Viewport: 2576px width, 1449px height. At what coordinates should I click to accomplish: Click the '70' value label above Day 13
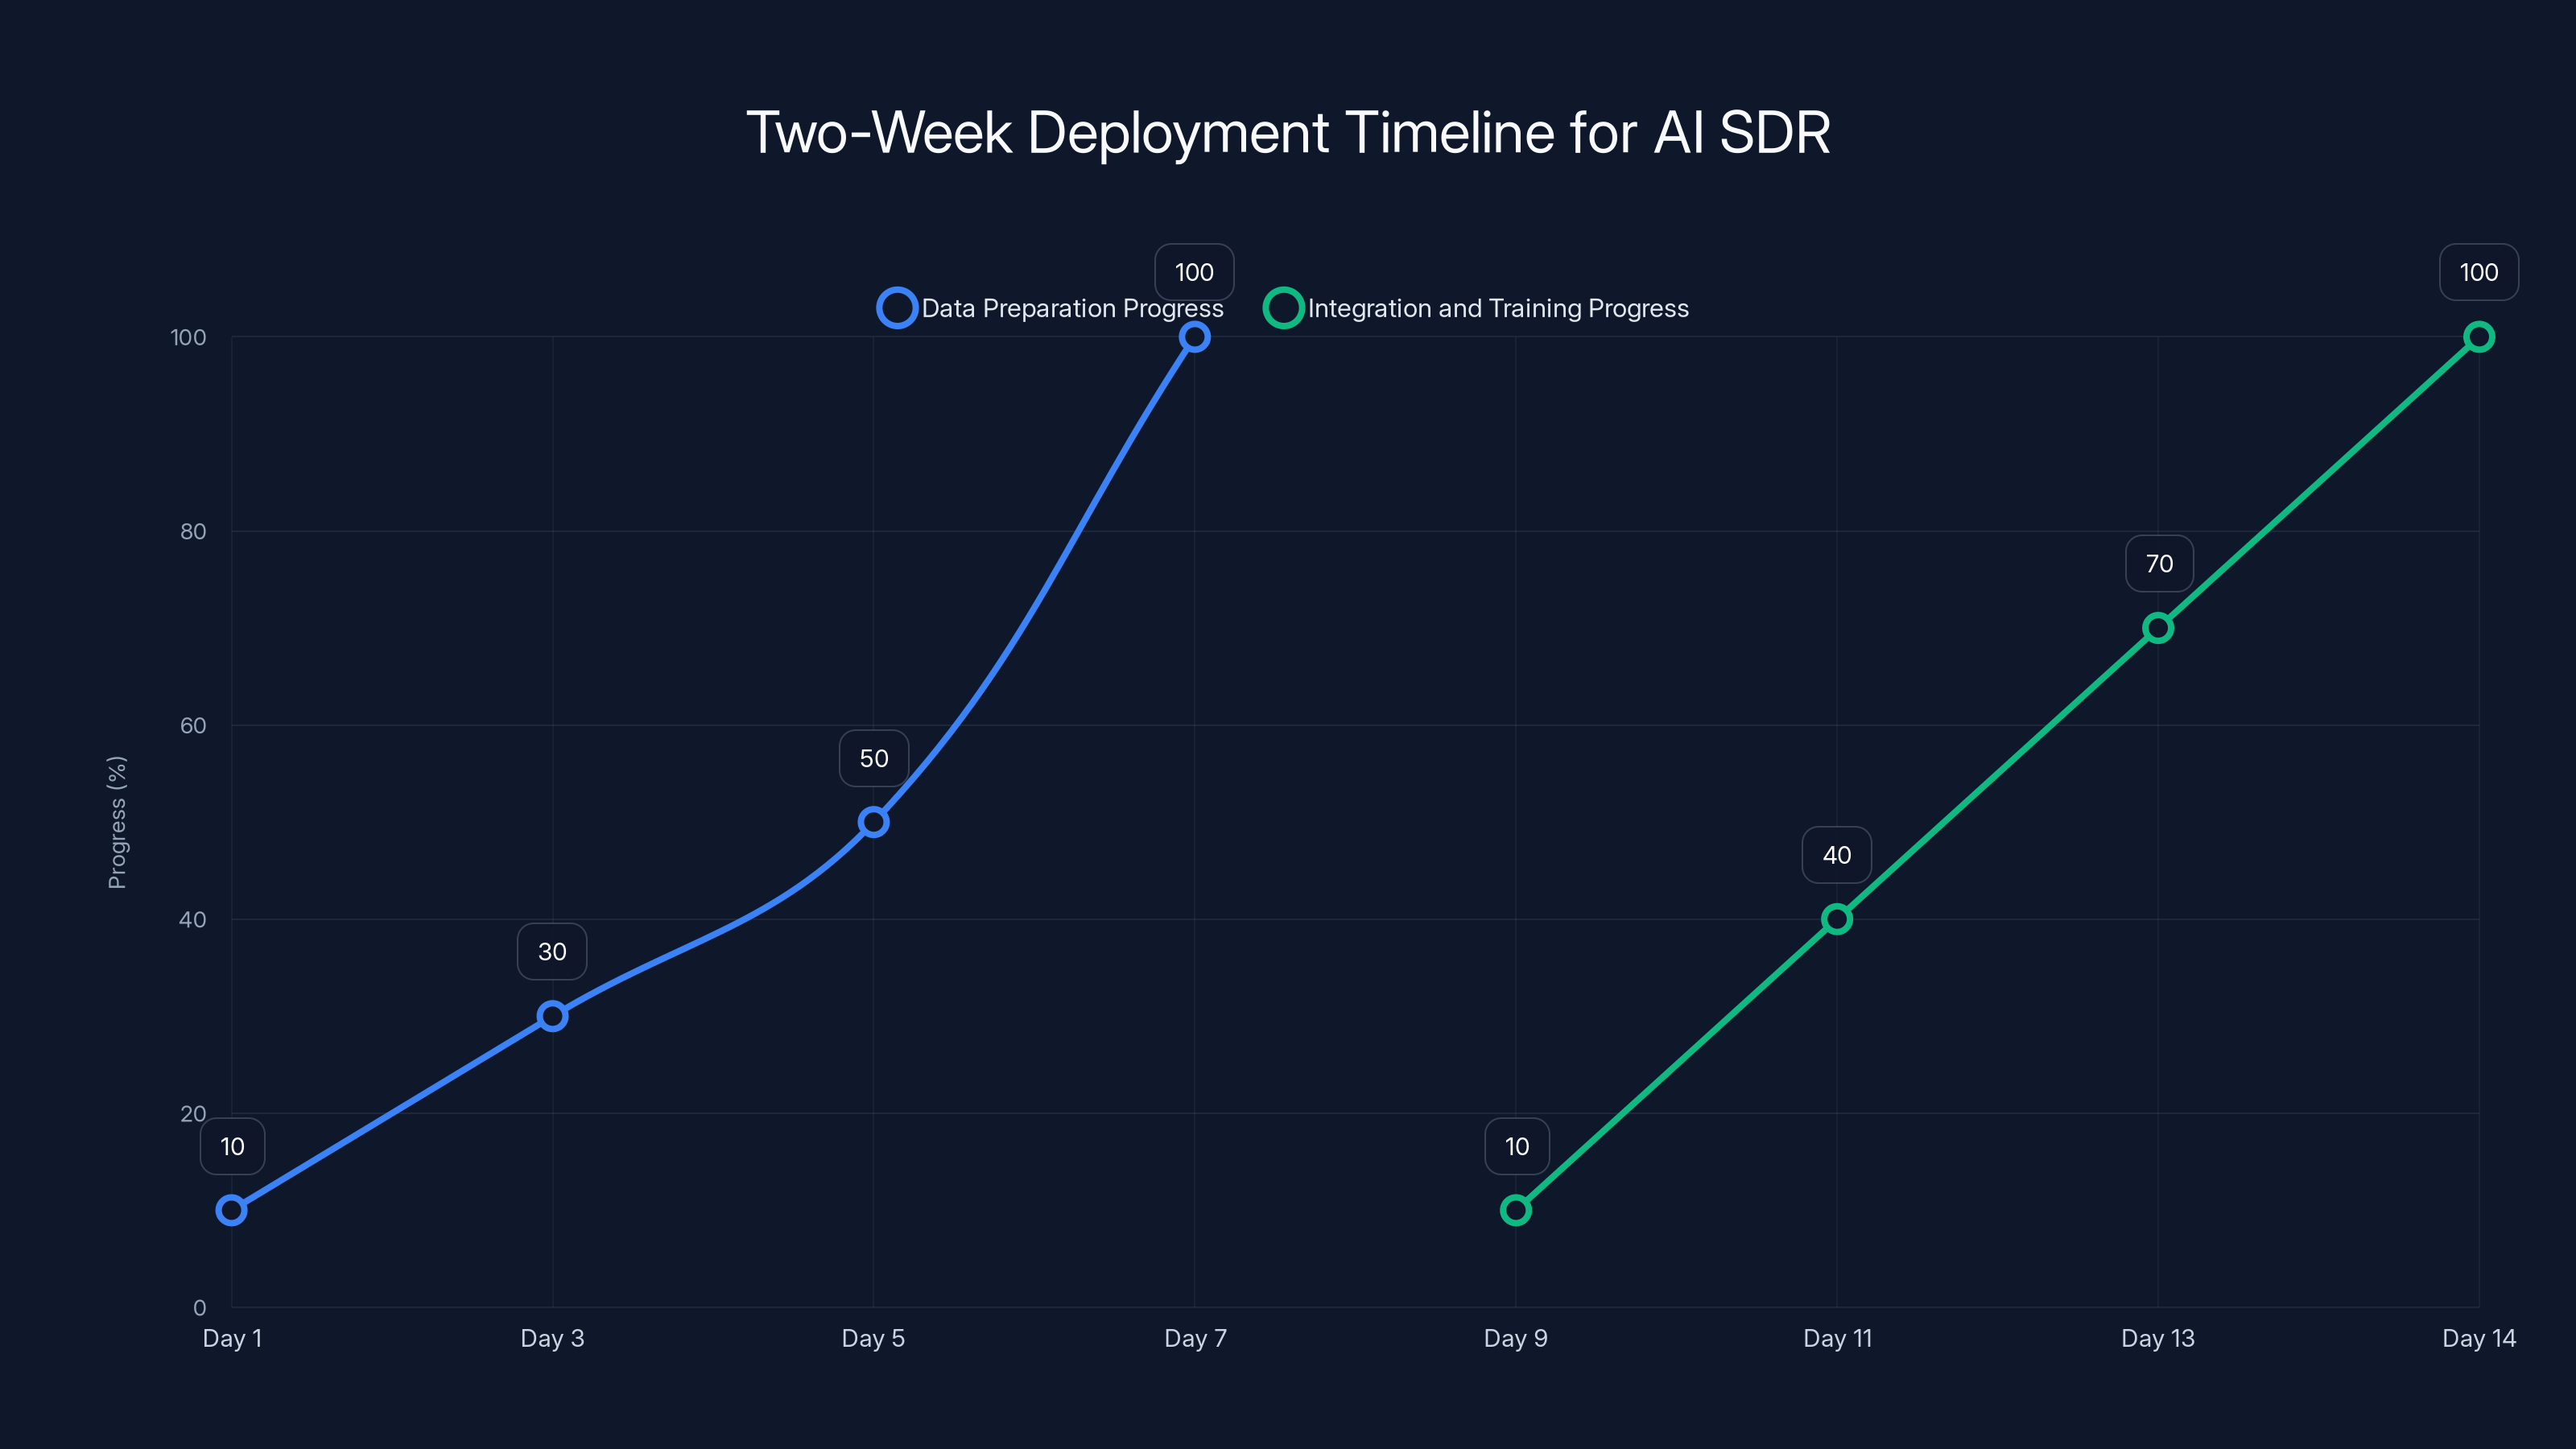2160,564
